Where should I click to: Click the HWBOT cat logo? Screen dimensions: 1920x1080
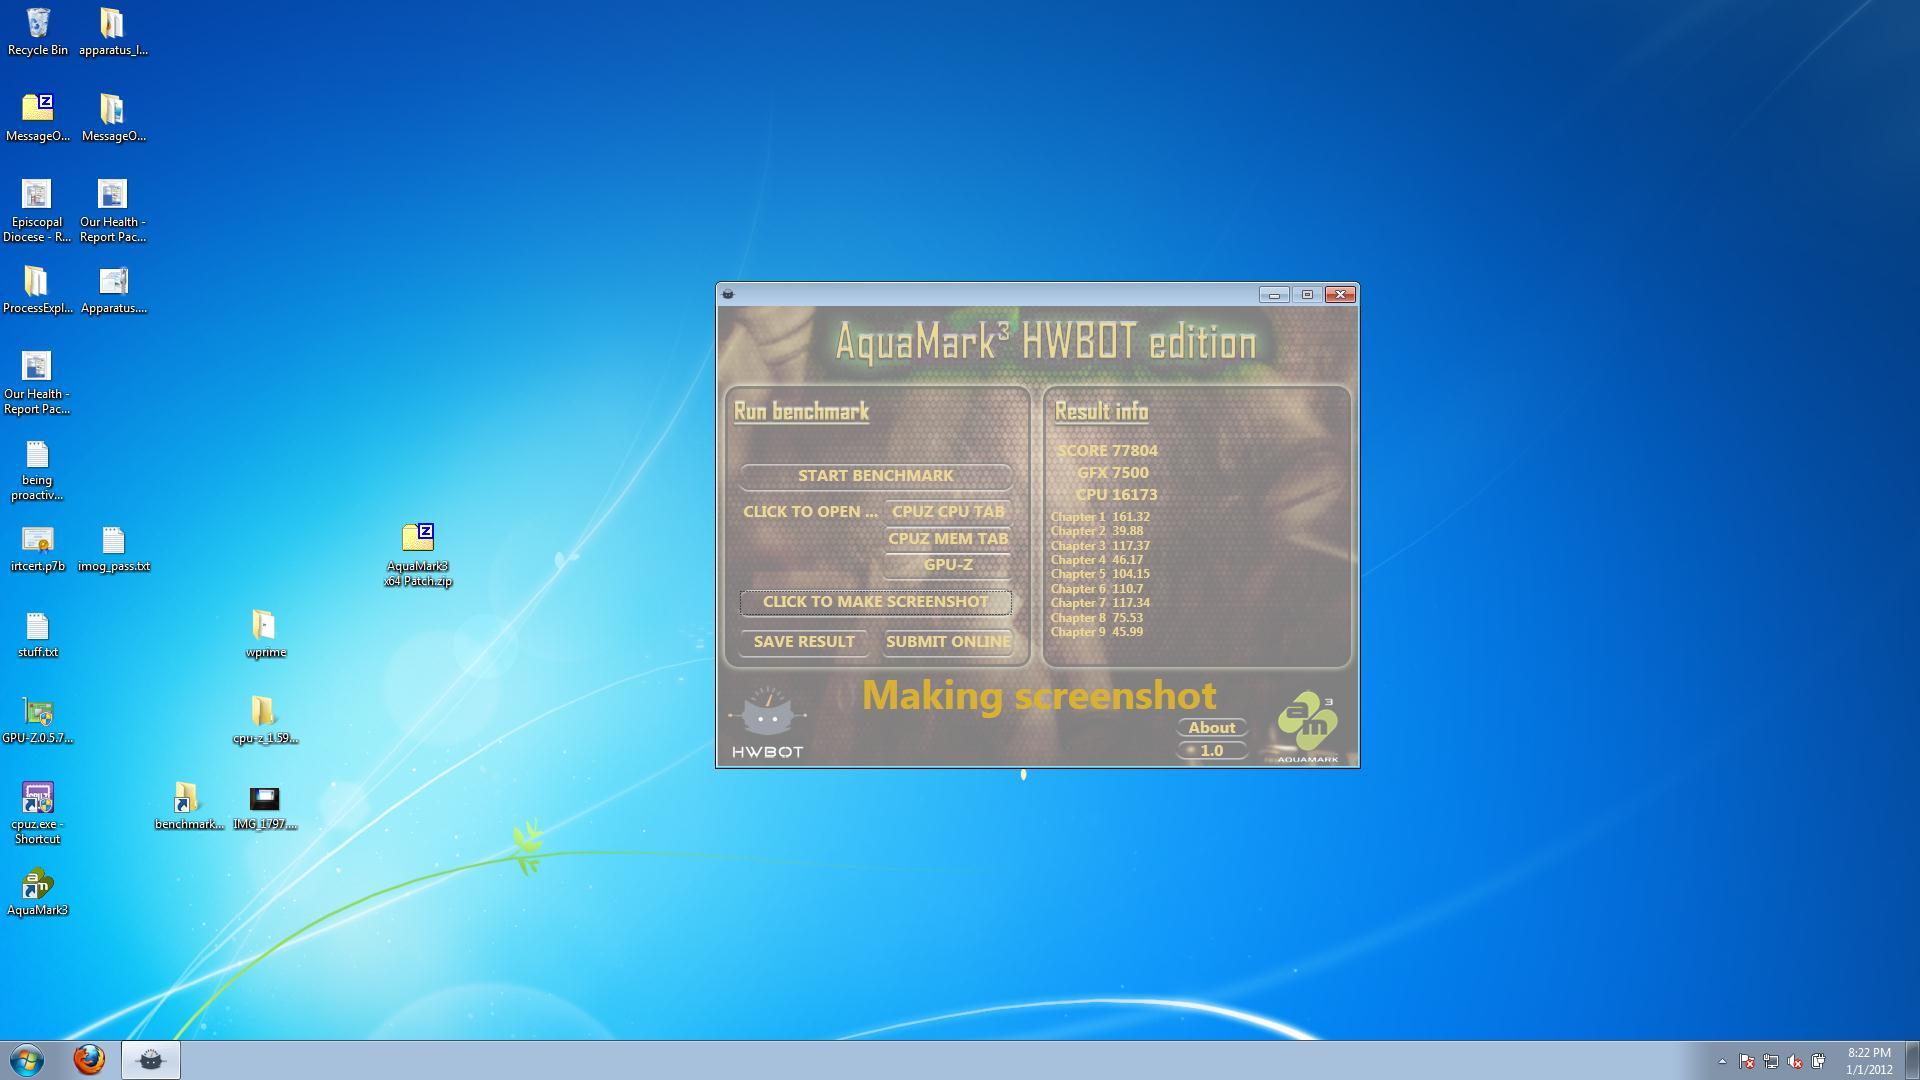767,722
